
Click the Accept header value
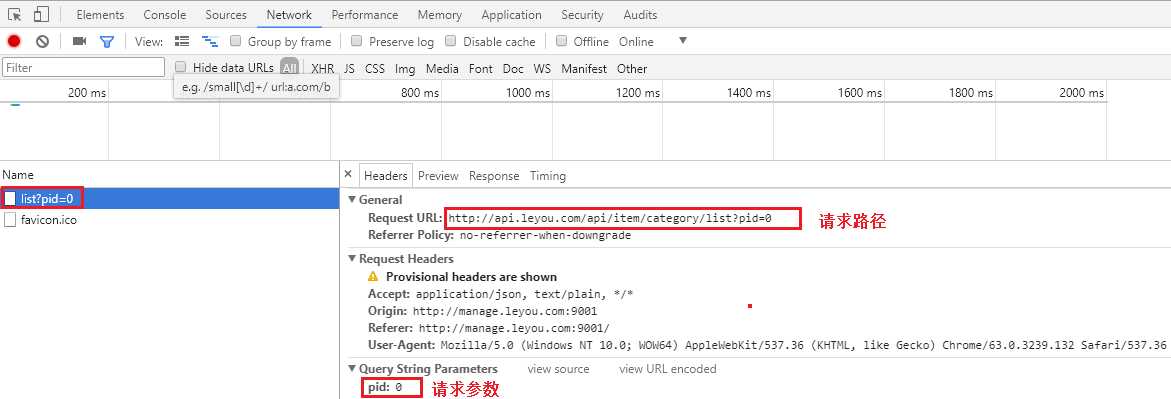coord(524,294)
